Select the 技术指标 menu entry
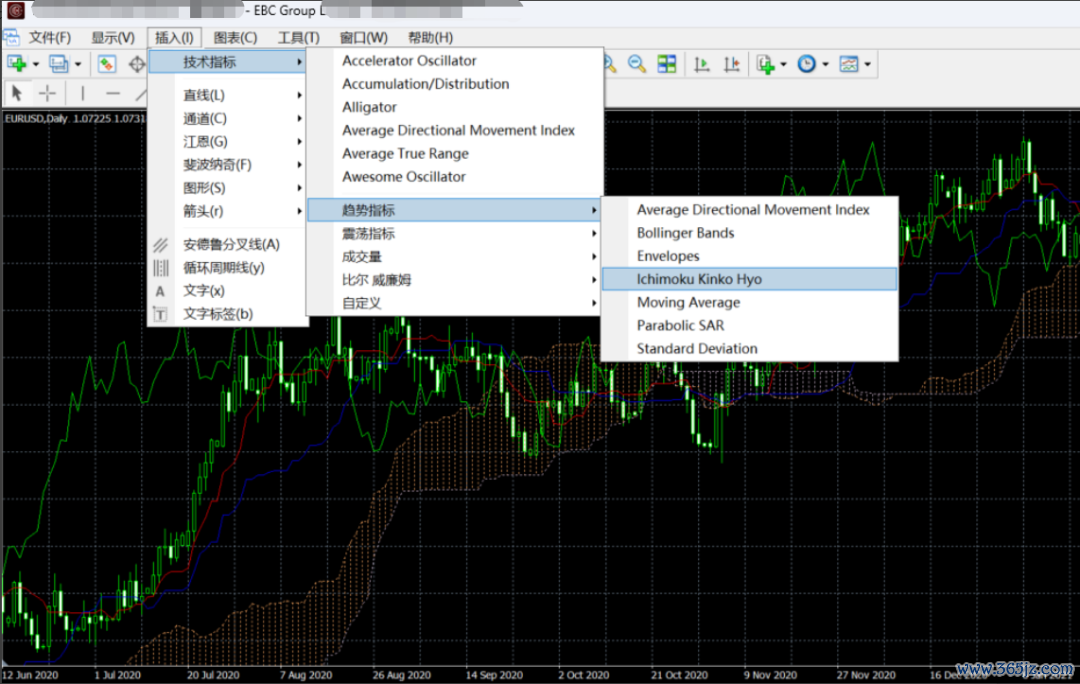 point(227,62)
